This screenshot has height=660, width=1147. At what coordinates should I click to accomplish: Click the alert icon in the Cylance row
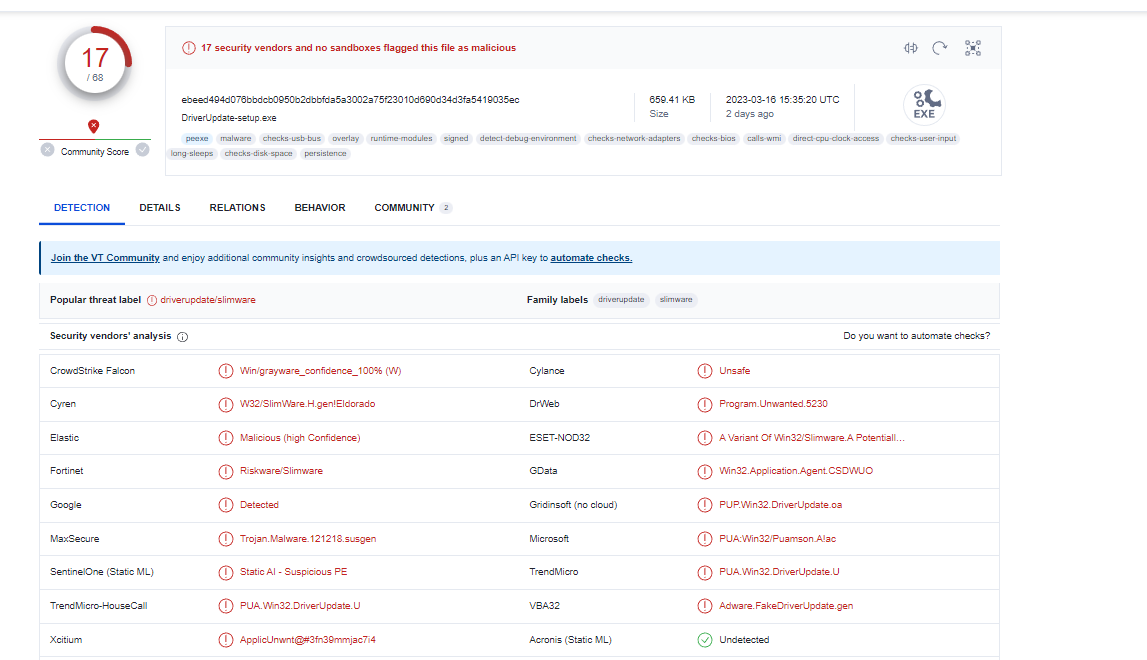pos(704,371)
